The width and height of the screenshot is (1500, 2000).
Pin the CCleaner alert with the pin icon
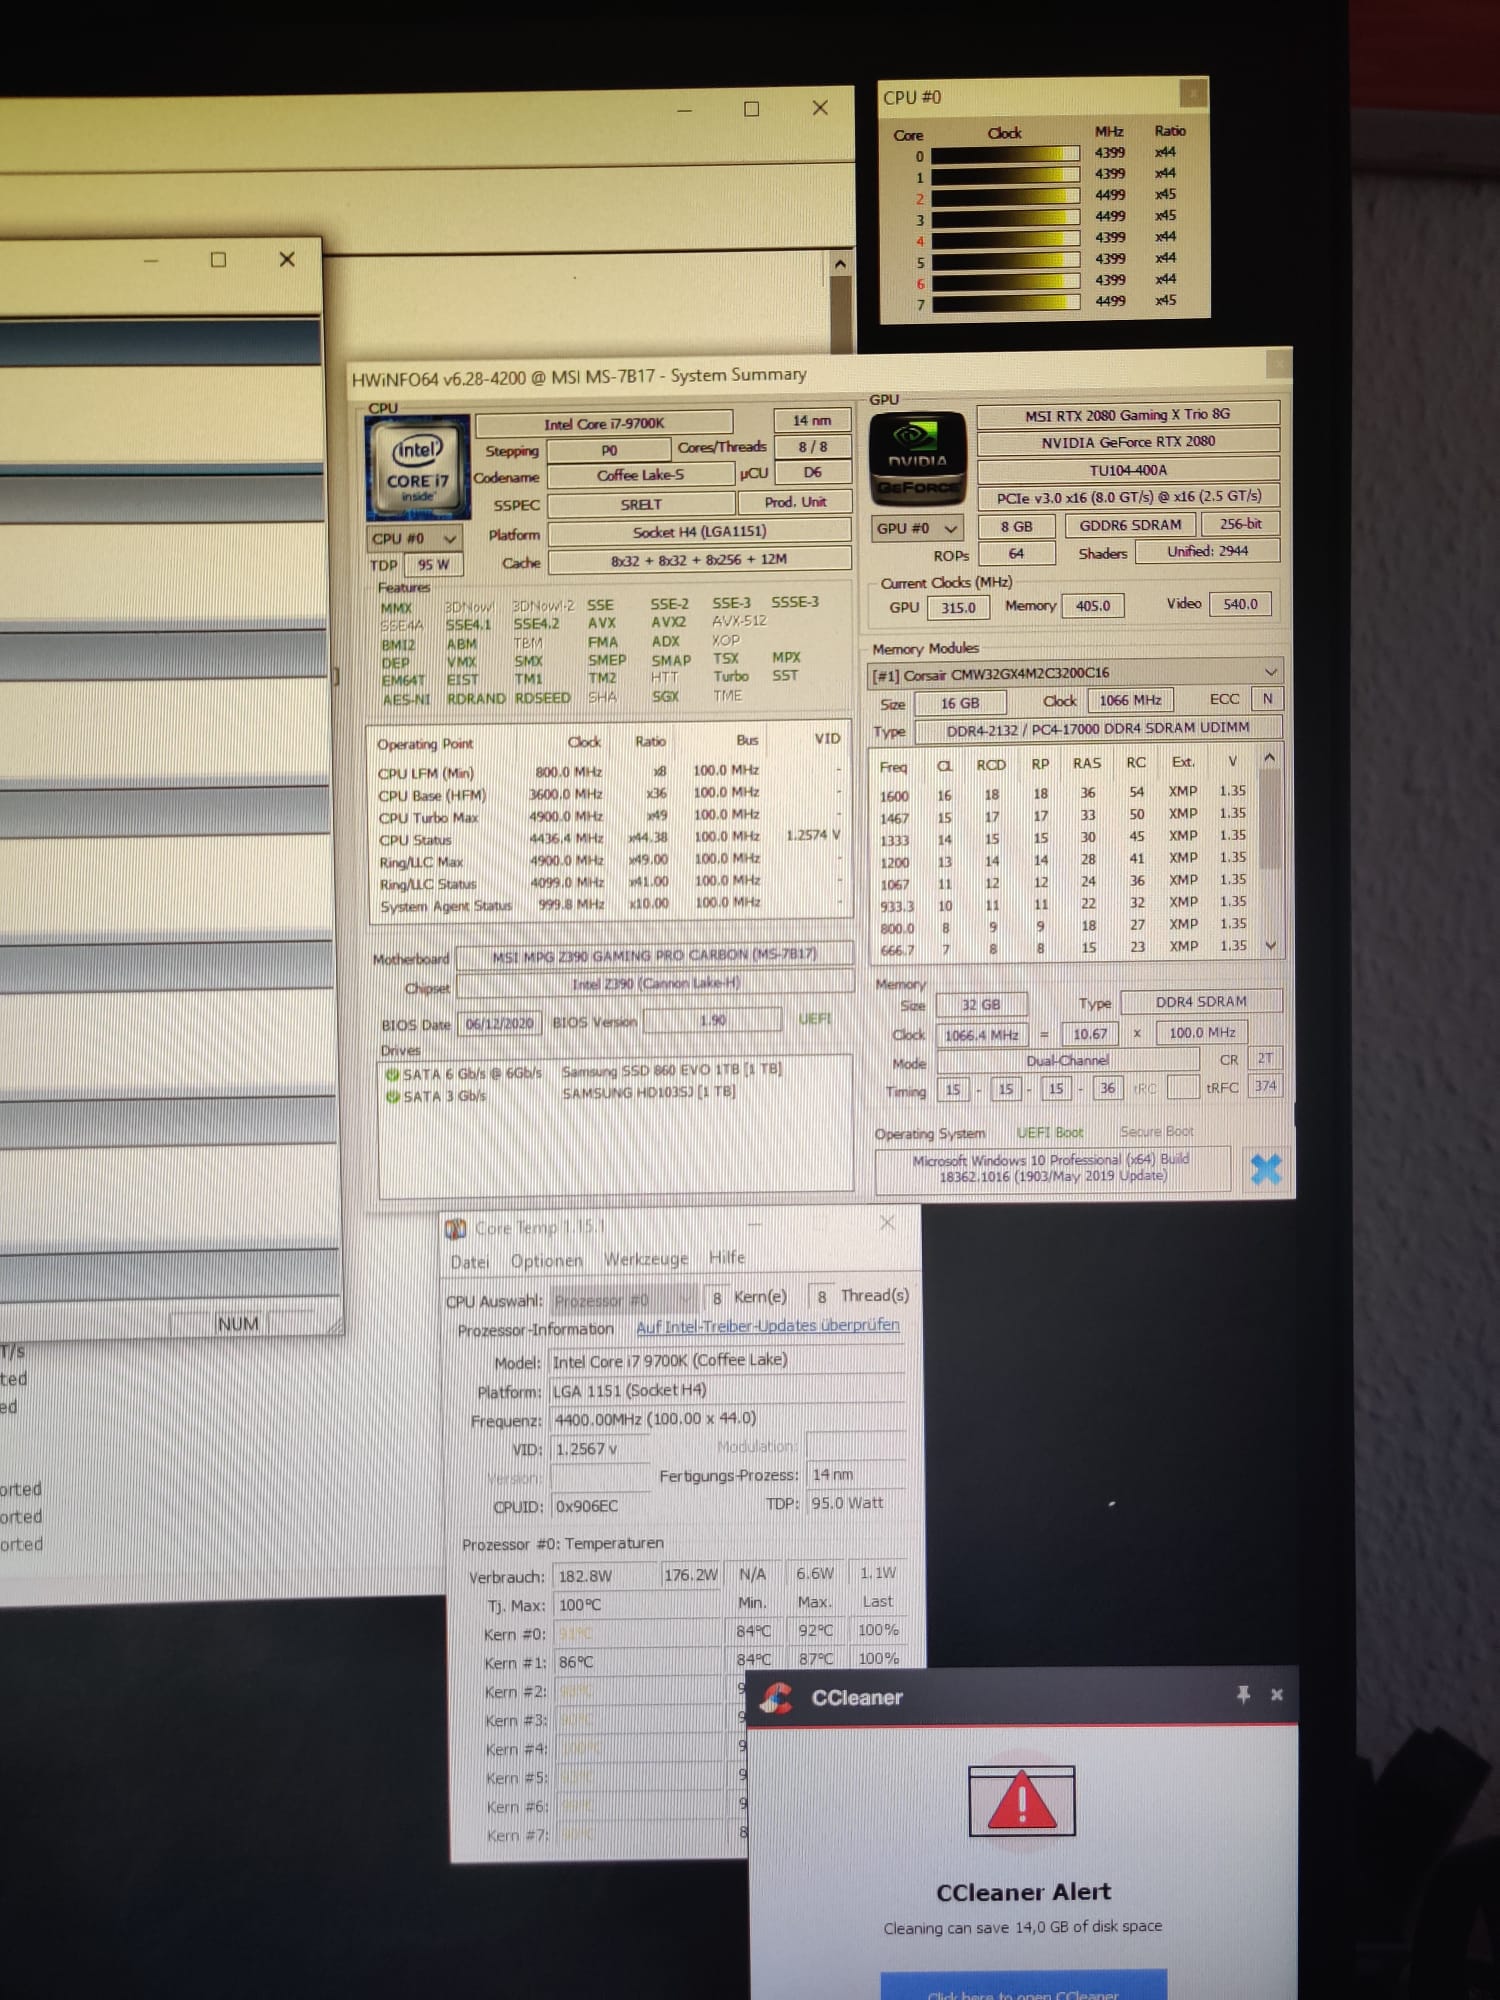[1243, 1694]
